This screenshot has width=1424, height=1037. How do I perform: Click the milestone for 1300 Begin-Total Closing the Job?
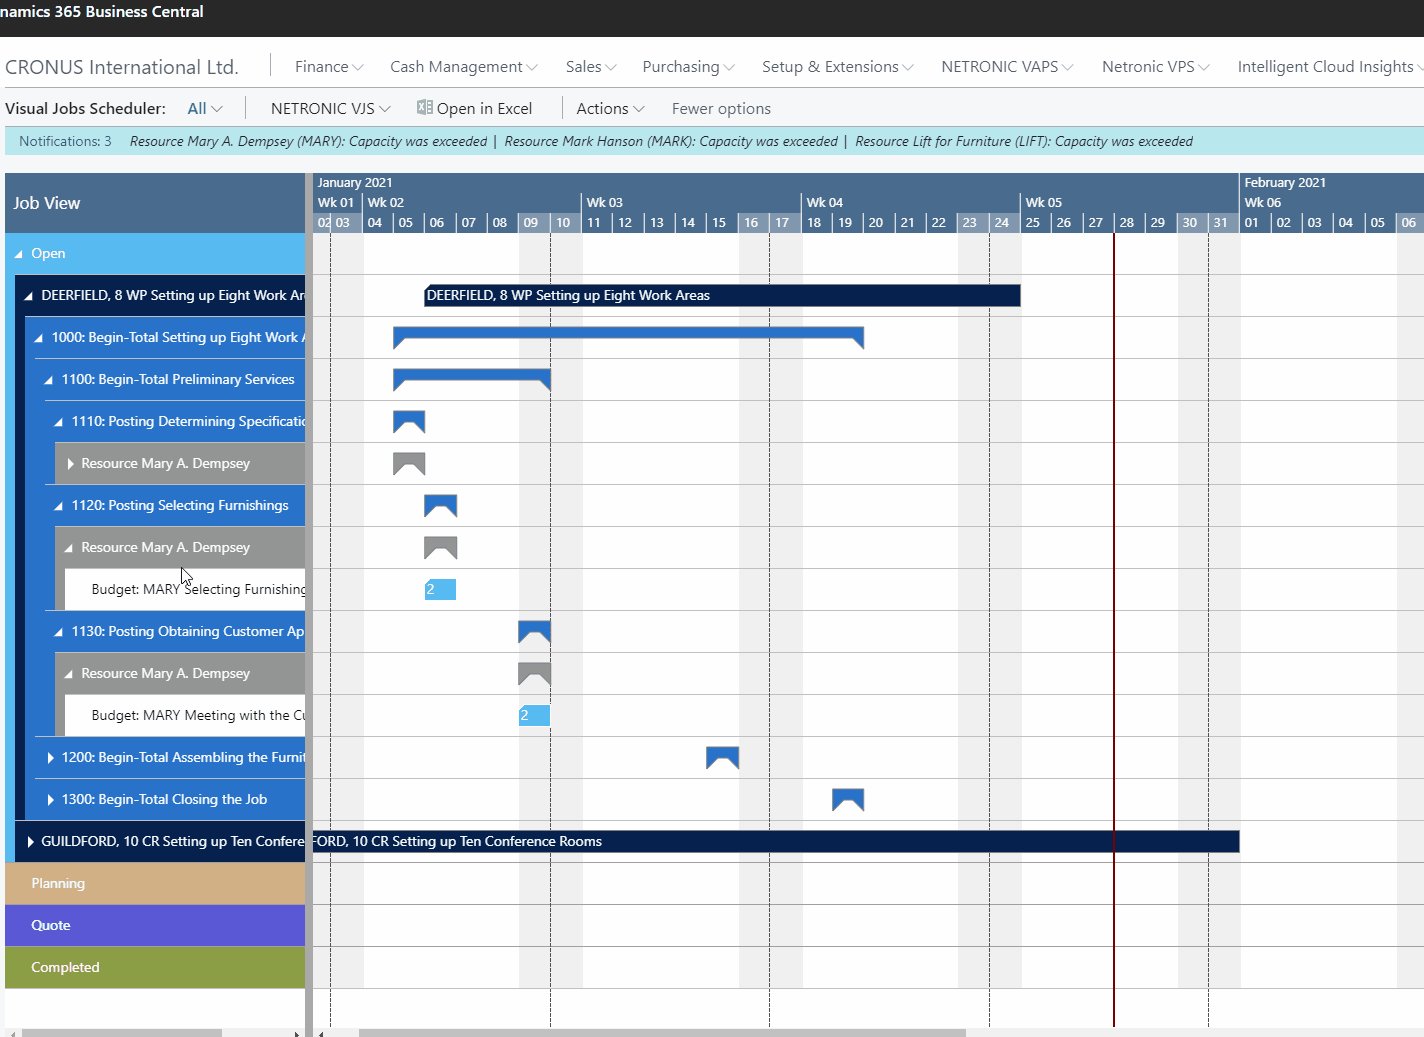pos(847,799)
